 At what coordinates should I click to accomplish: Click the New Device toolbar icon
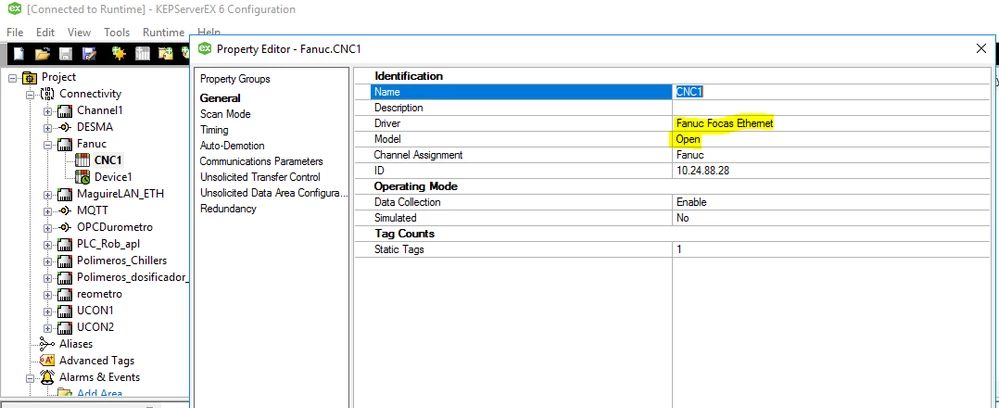click(x=142, y=54)
